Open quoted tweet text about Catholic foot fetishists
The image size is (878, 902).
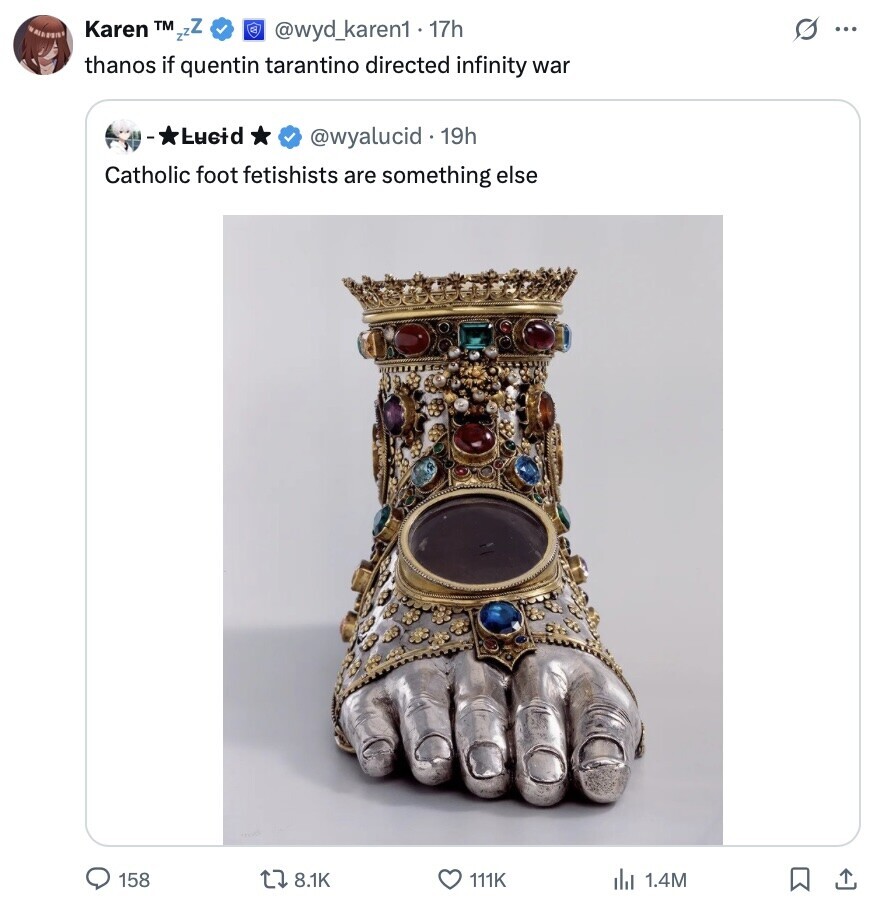pyautogui.click(x=321, y=175)
